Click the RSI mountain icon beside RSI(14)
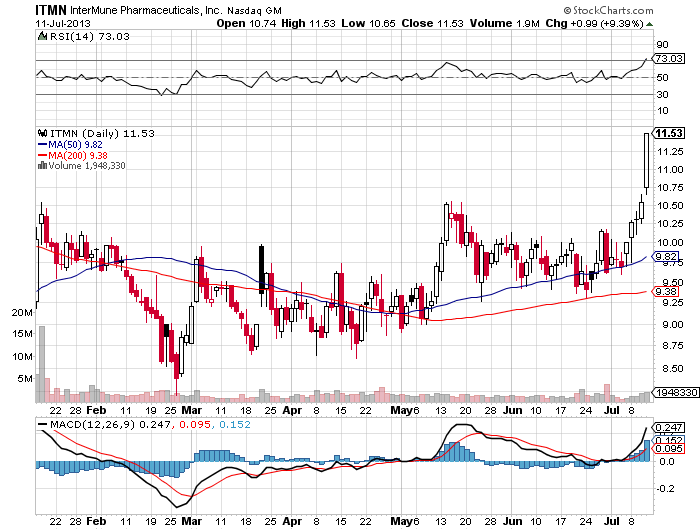The height and width of the screenshot is (530, 700). coord(42,36)
